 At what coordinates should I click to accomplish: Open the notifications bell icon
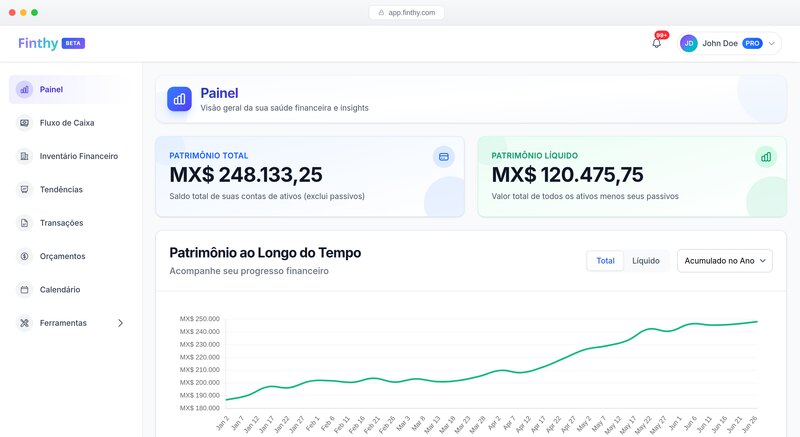click(x=657, y=43)
